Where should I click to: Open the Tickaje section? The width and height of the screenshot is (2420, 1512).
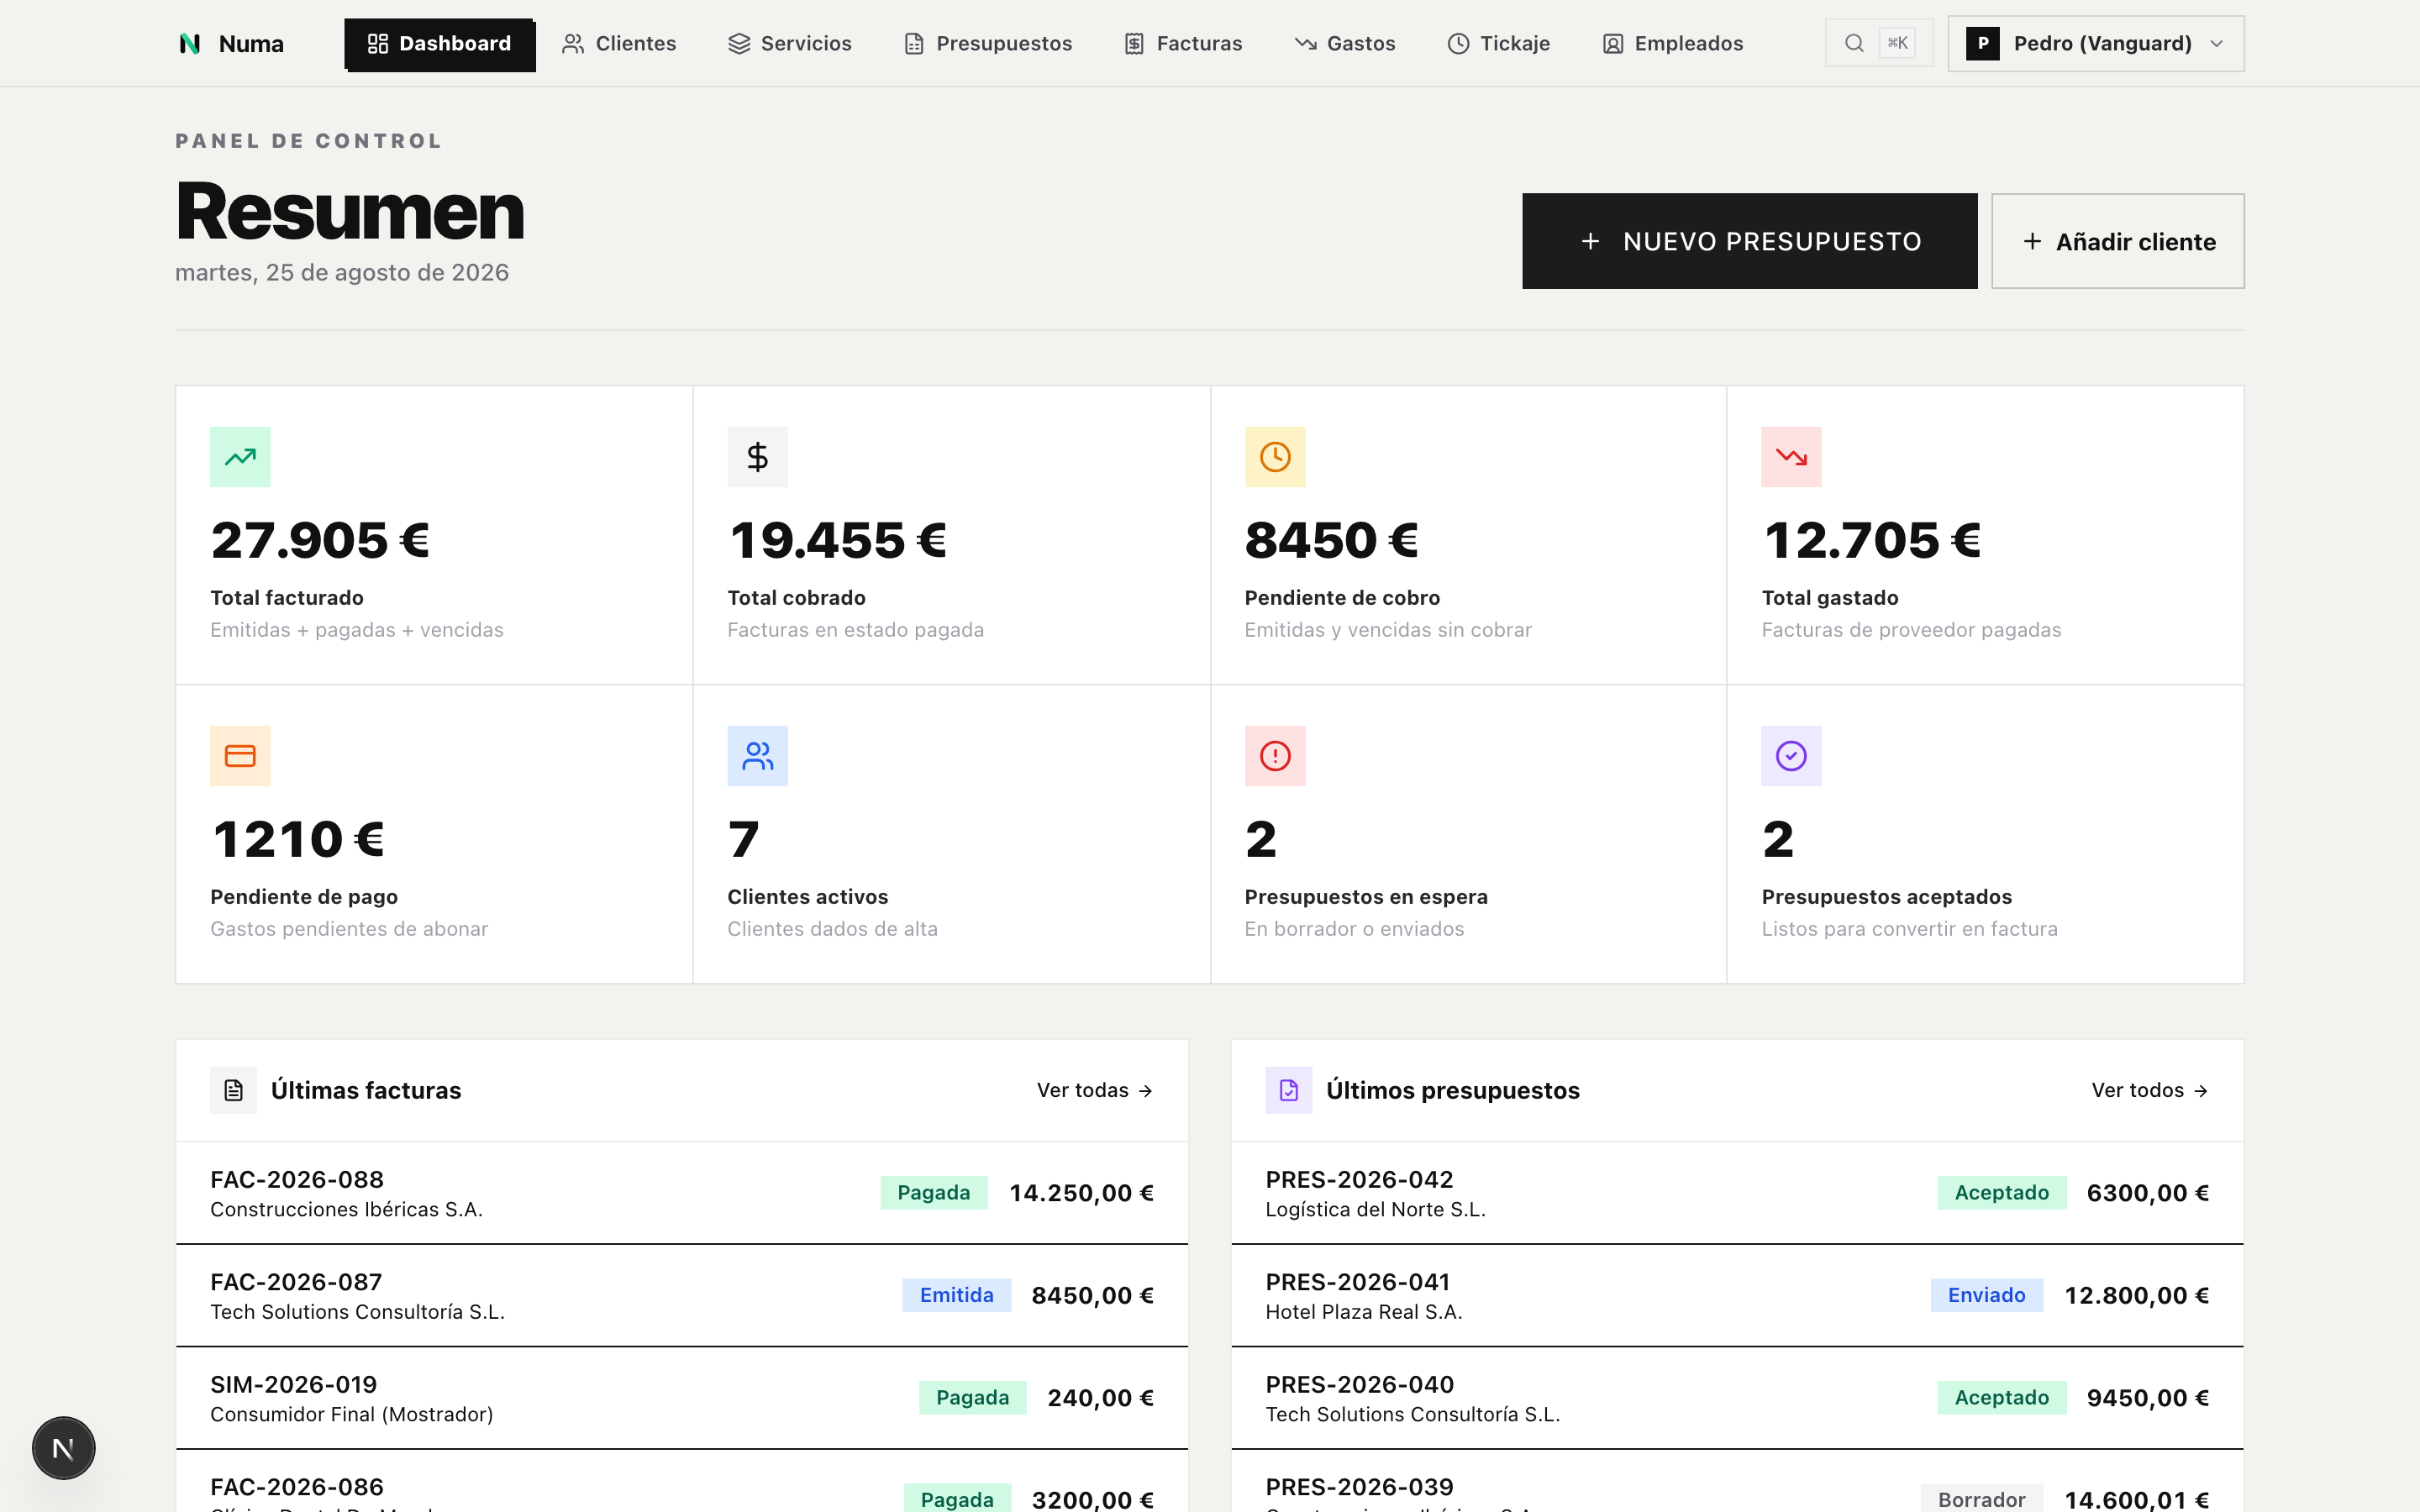point(1499,44)
